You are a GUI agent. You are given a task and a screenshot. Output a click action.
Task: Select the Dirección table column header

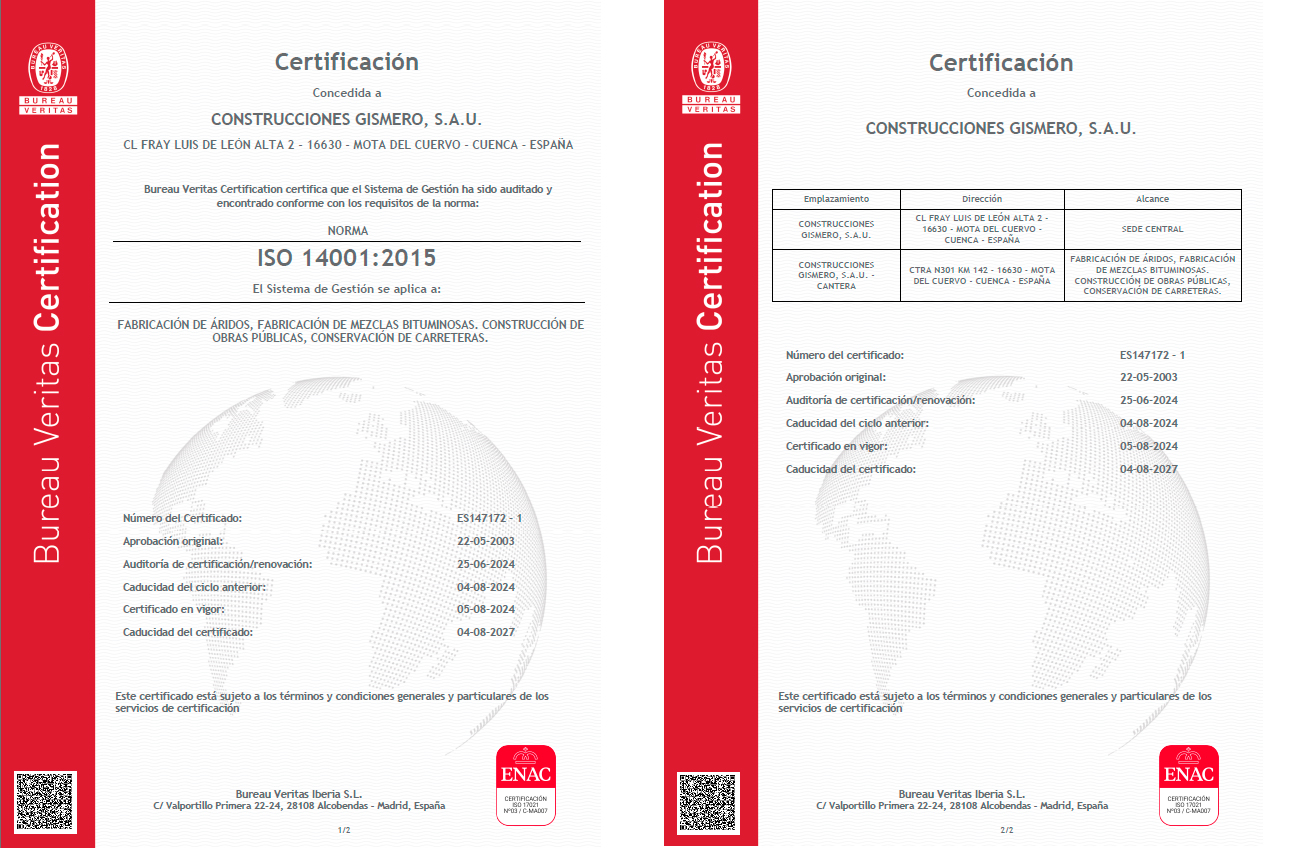tap(981, 199)
